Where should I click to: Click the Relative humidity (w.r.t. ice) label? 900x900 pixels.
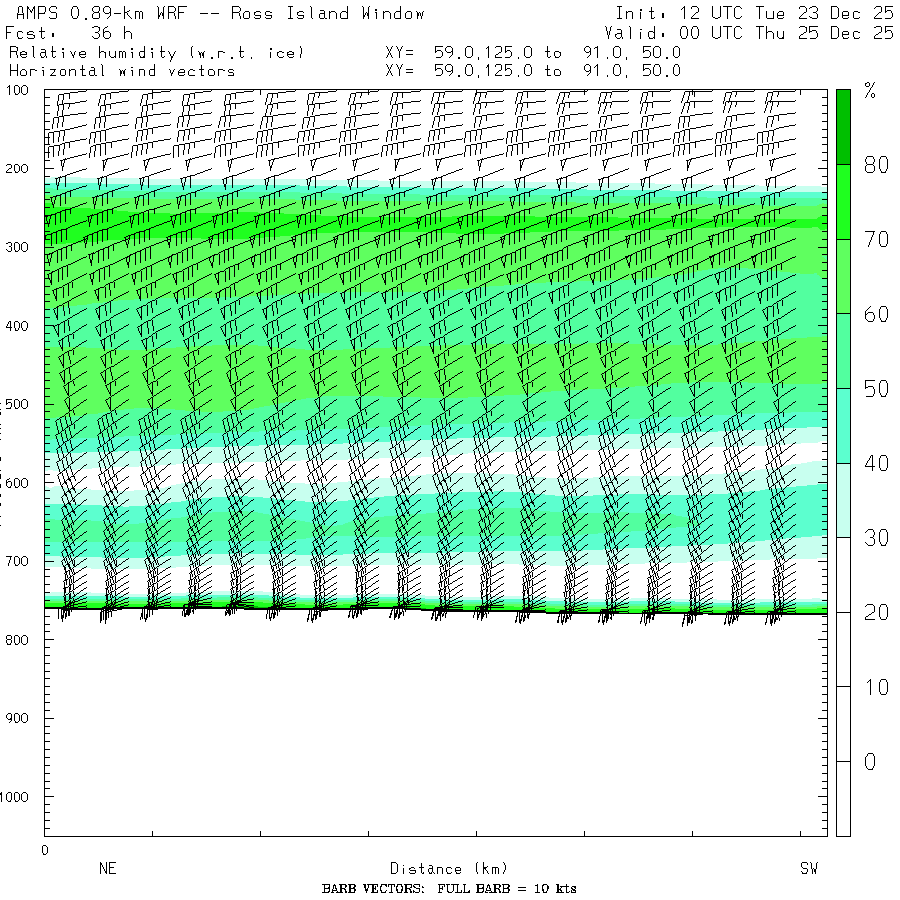(156, 52)
